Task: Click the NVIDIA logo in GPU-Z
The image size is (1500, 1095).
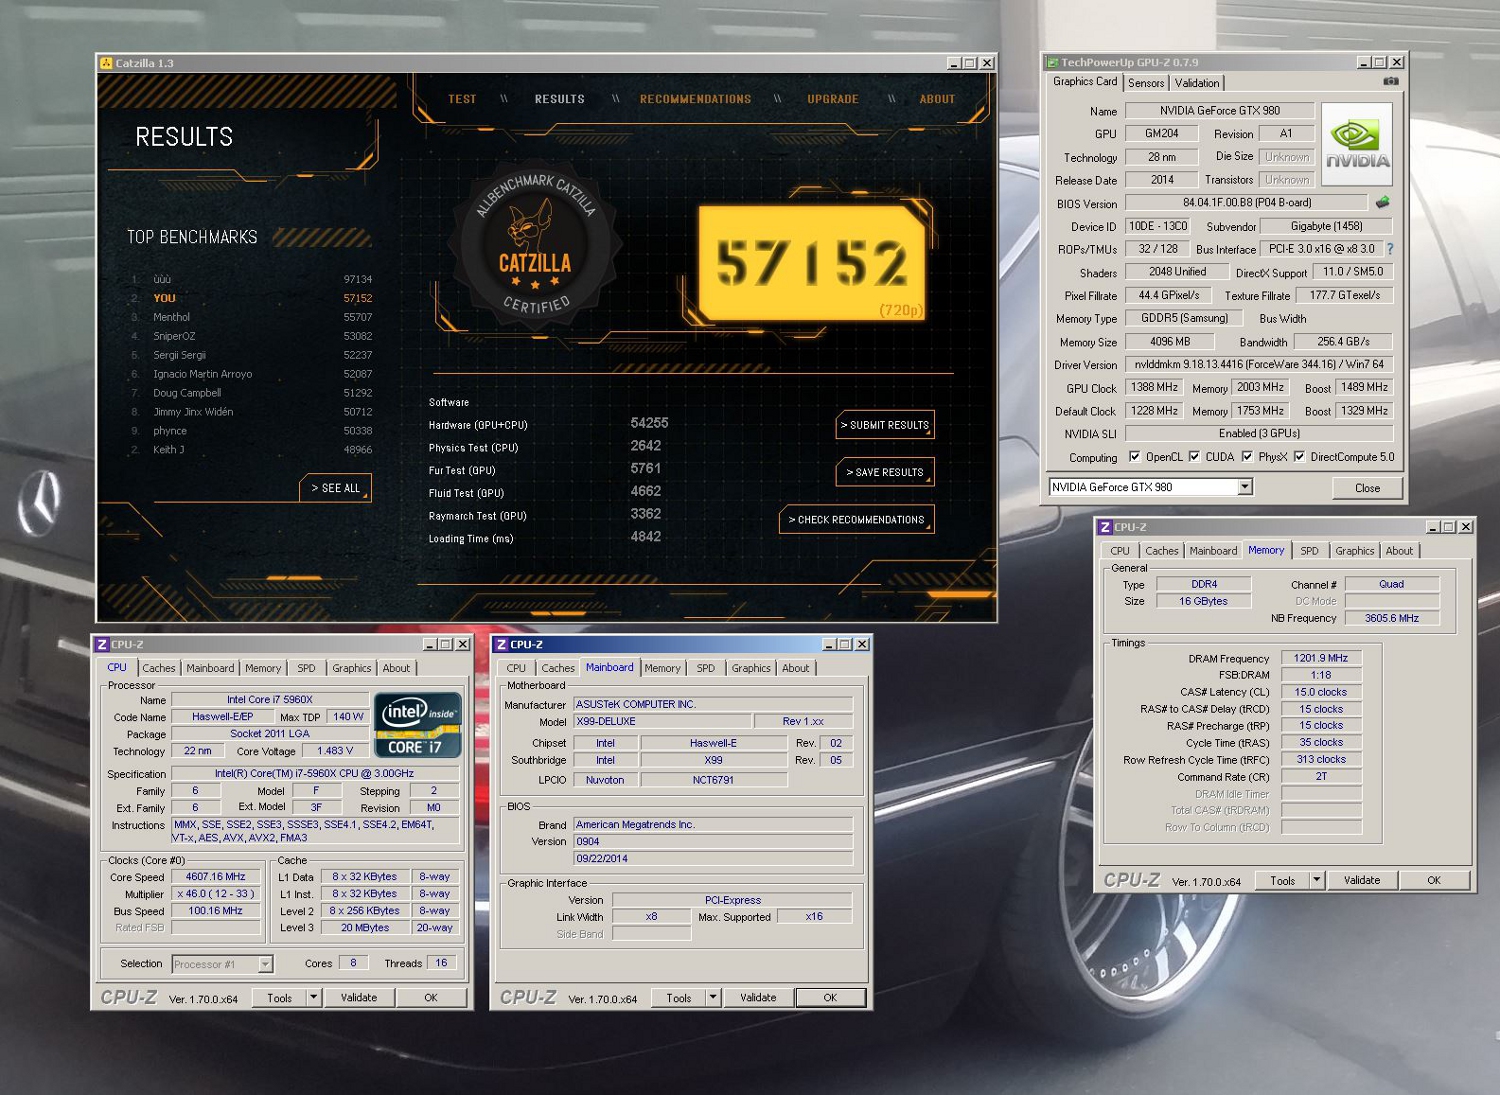Action: pos(1357,144)
